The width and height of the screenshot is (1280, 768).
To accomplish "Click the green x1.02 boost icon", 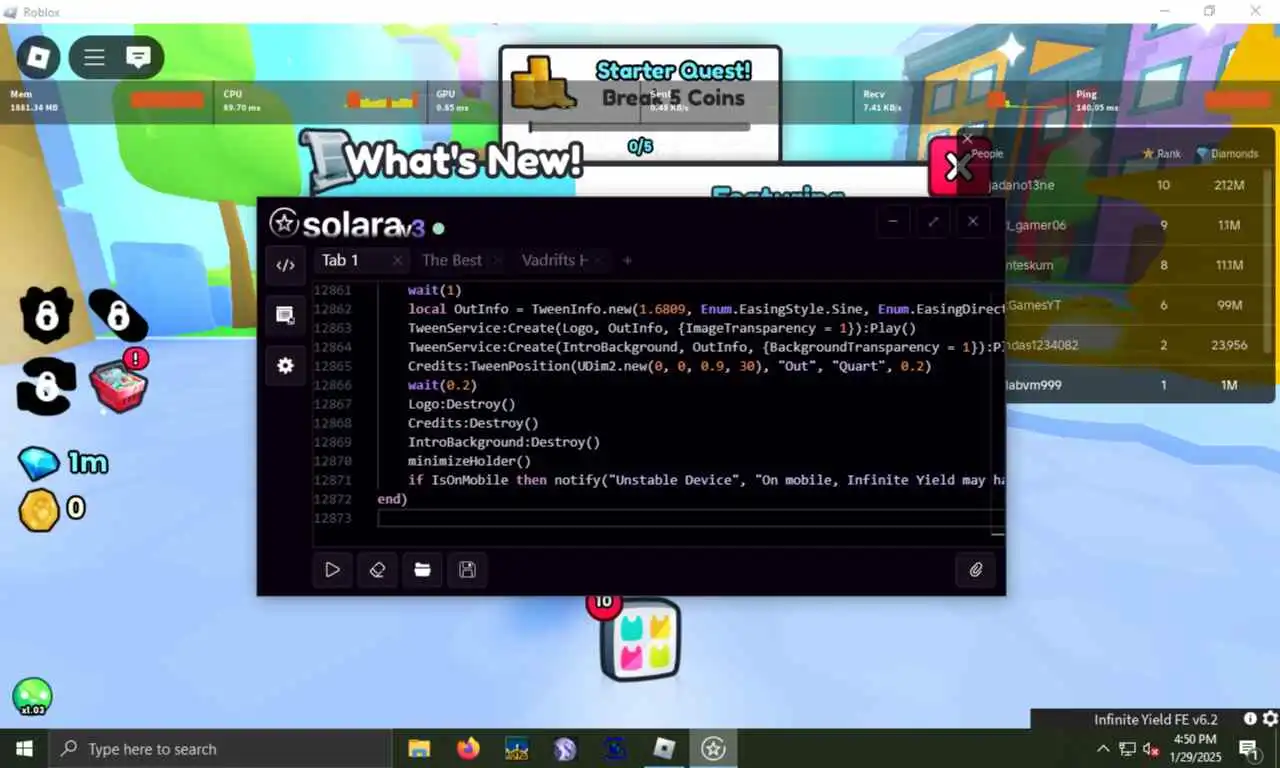I will (32, 697).
